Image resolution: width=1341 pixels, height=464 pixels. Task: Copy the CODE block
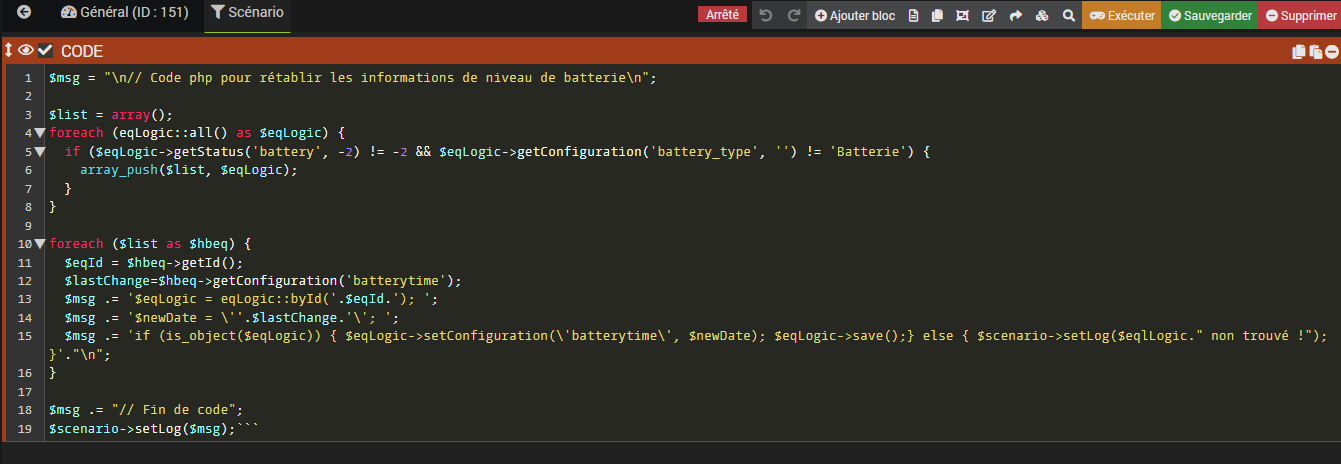coord(1299,51)
